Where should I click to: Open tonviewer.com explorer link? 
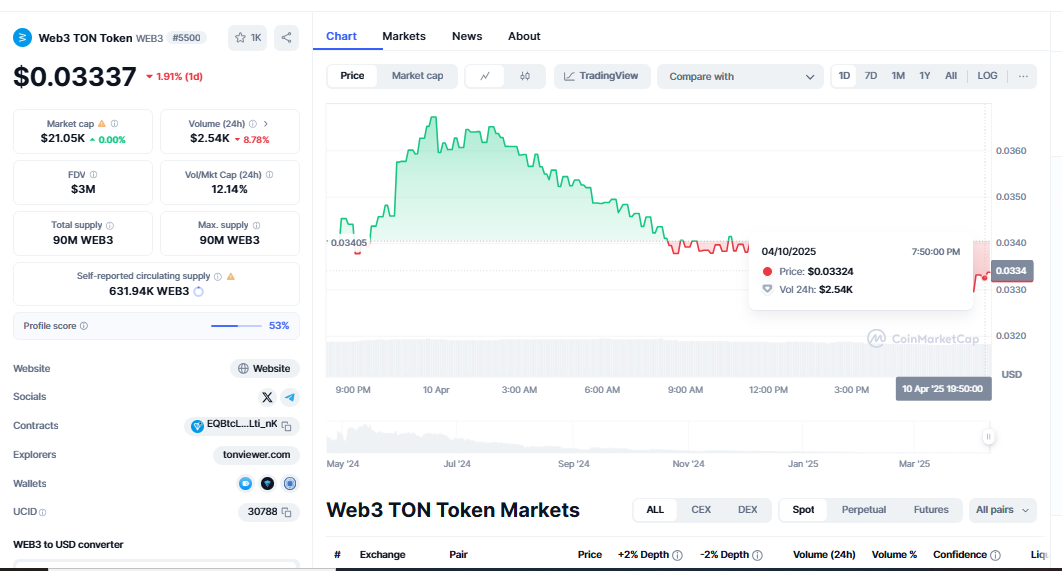tap(257, 454)
